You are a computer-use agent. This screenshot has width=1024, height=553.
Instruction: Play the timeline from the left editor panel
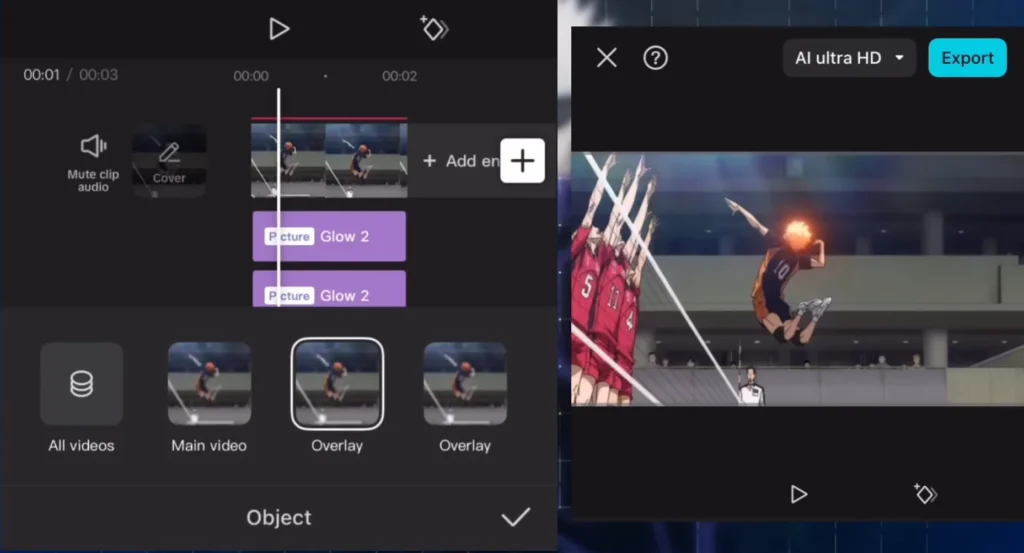279,29
